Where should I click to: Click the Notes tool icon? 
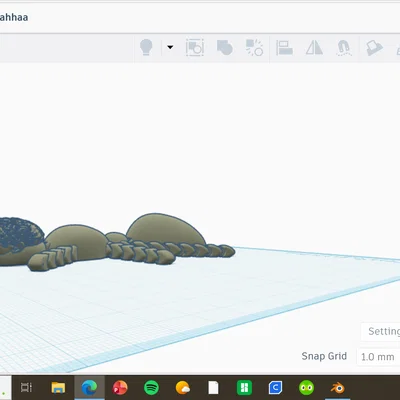(x=374, y=48)
